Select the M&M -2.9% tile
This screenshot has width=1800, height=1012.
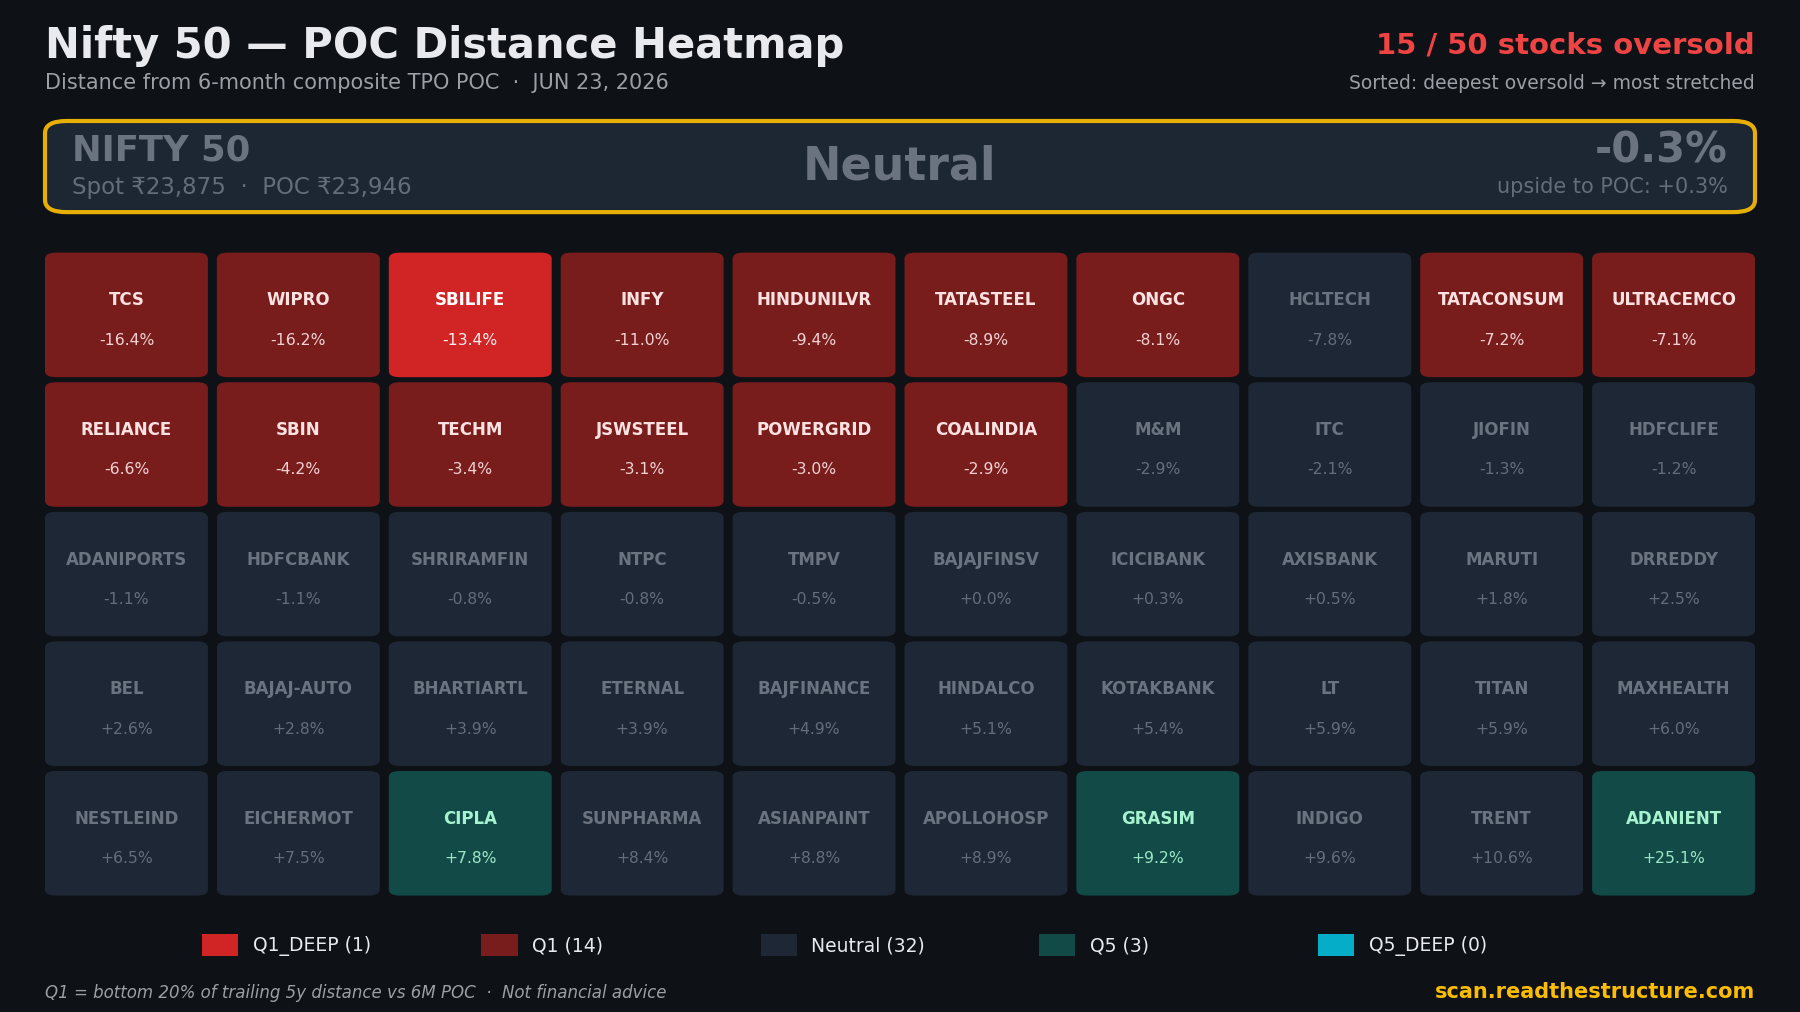click(x=1158, y=445)
